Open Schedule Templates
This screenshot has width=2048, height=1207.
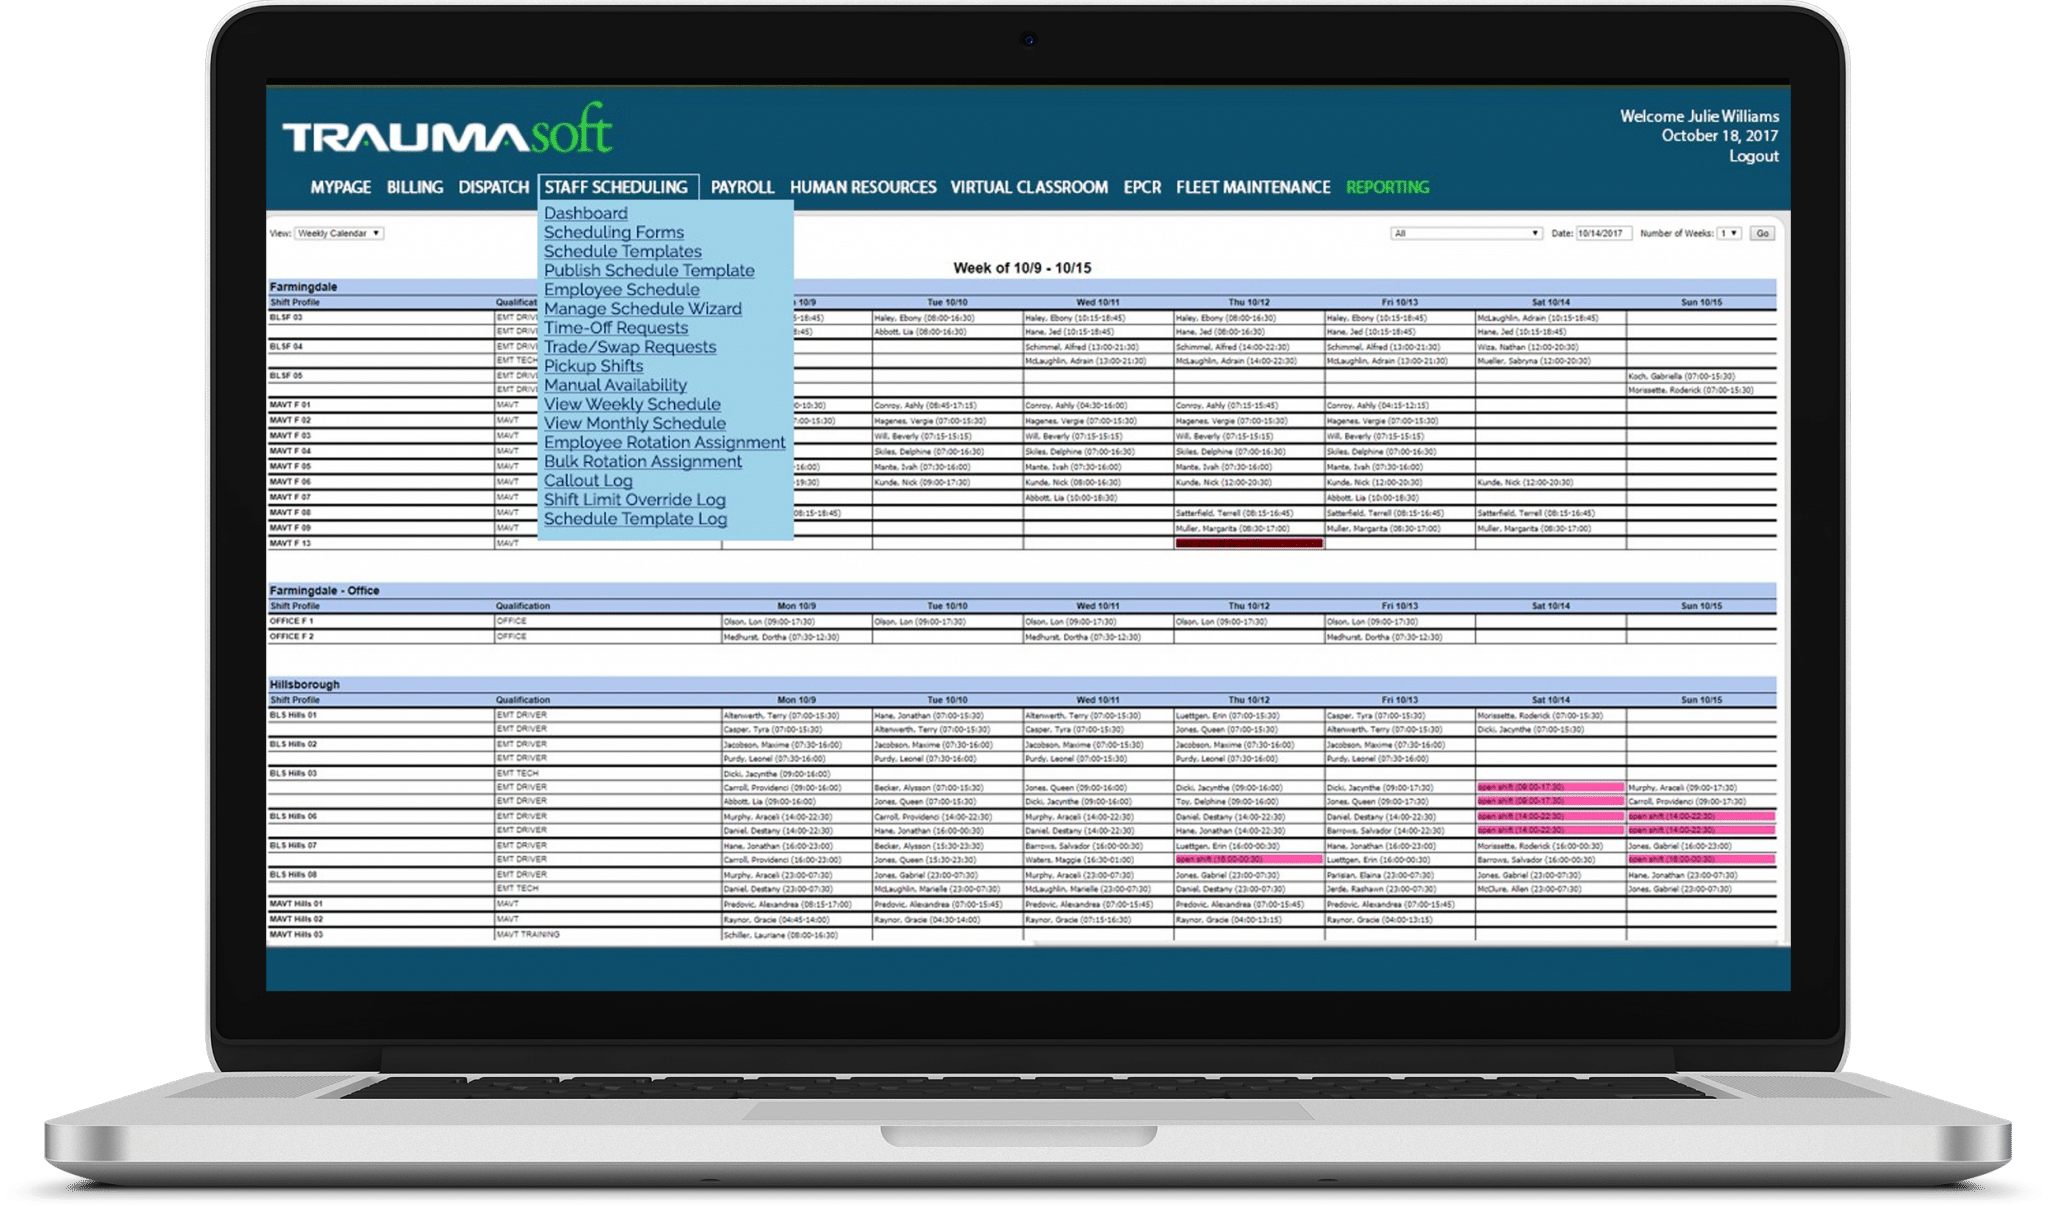point(622,251)
